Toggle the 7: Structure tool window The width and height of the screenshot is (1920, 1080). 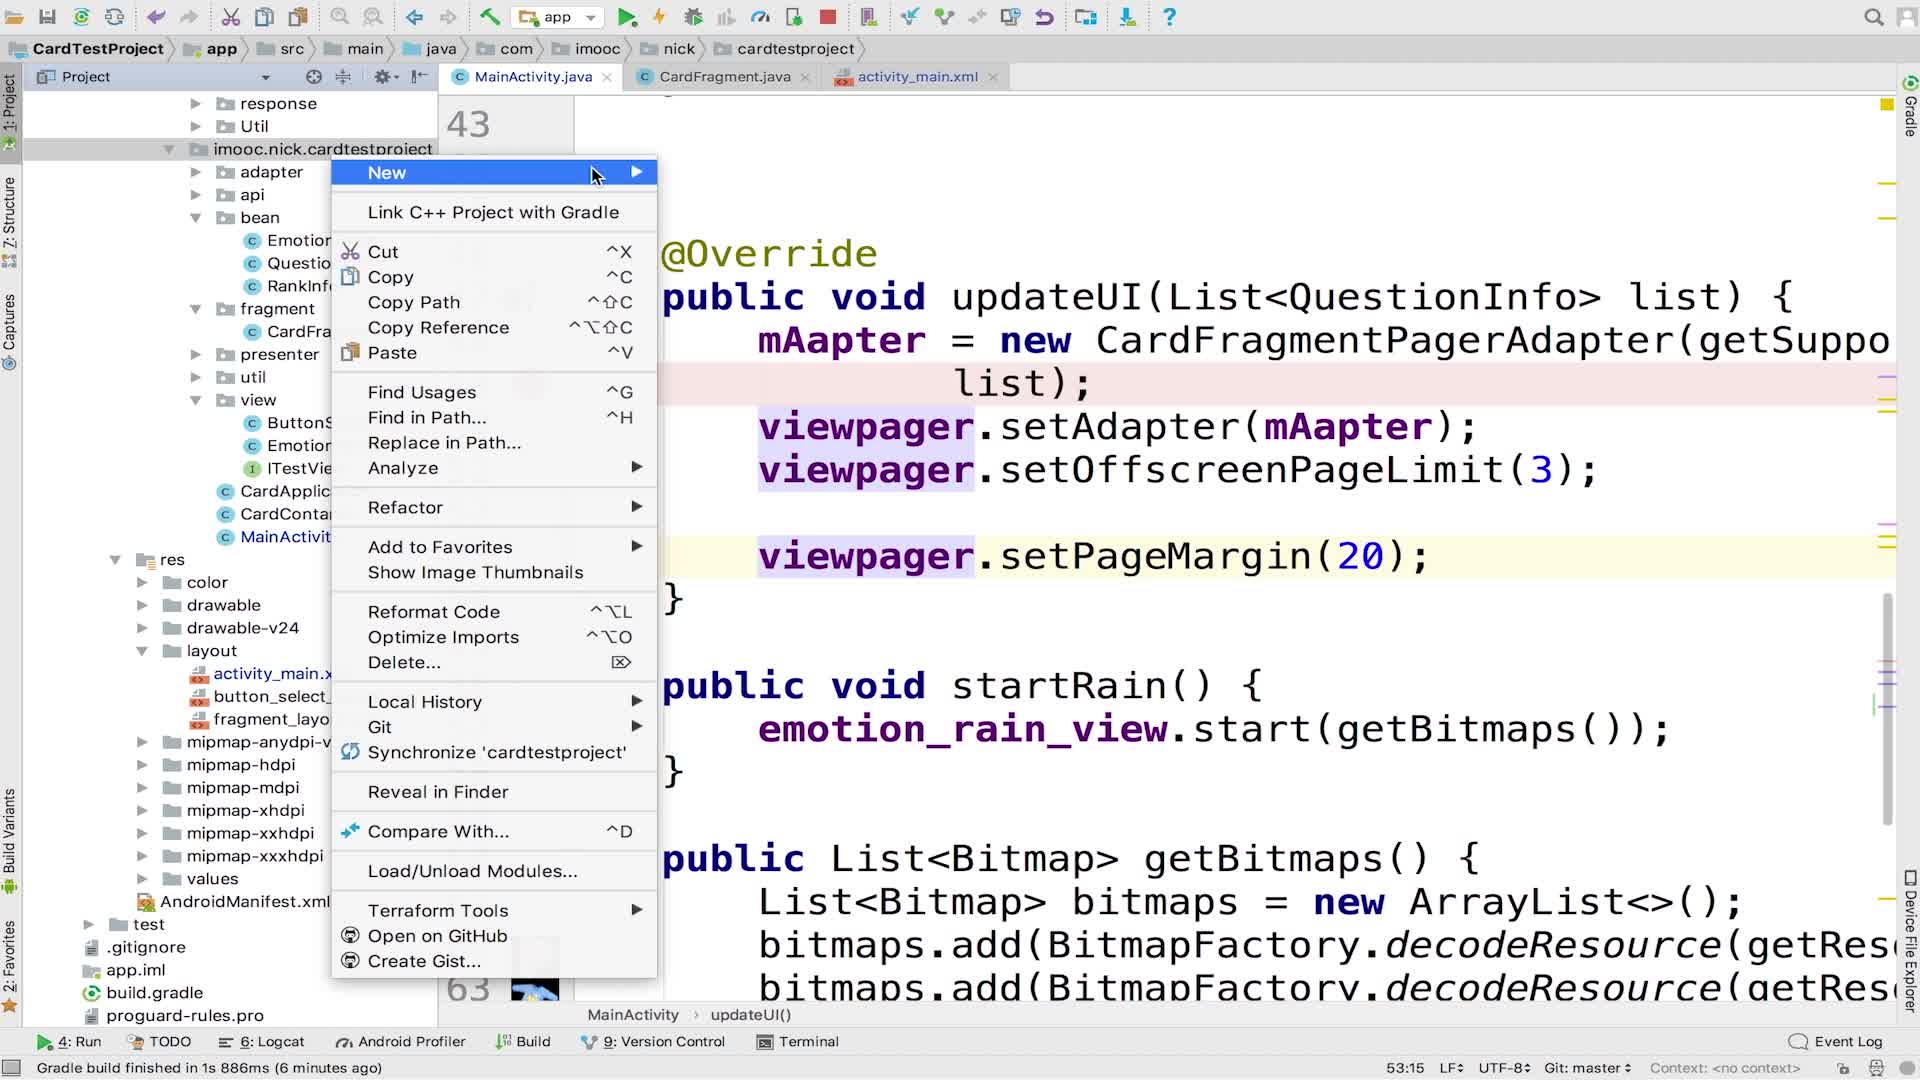click(x=10, y=213)
